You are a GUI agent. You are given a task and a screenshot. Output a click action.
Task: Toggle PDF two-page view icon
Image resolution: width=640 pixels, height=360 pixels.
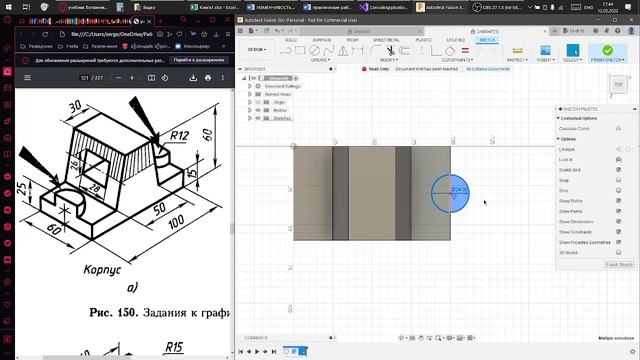pyautogui.click(x=151, y=78)
